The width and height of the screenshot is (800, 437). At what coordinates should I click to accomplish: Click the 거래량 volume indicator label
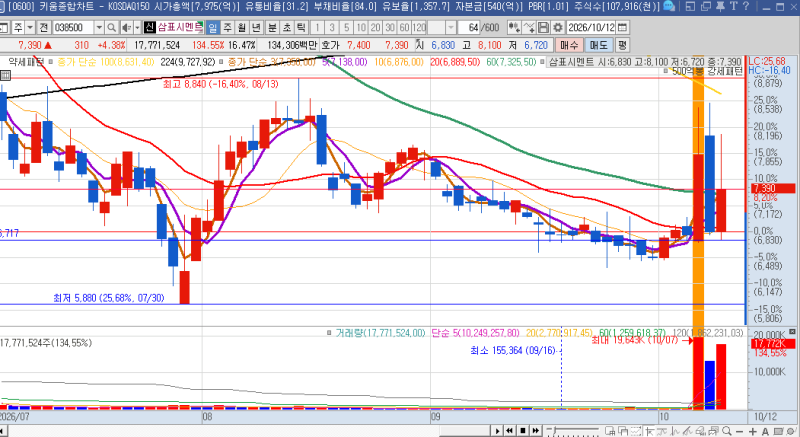click(380, 333)
